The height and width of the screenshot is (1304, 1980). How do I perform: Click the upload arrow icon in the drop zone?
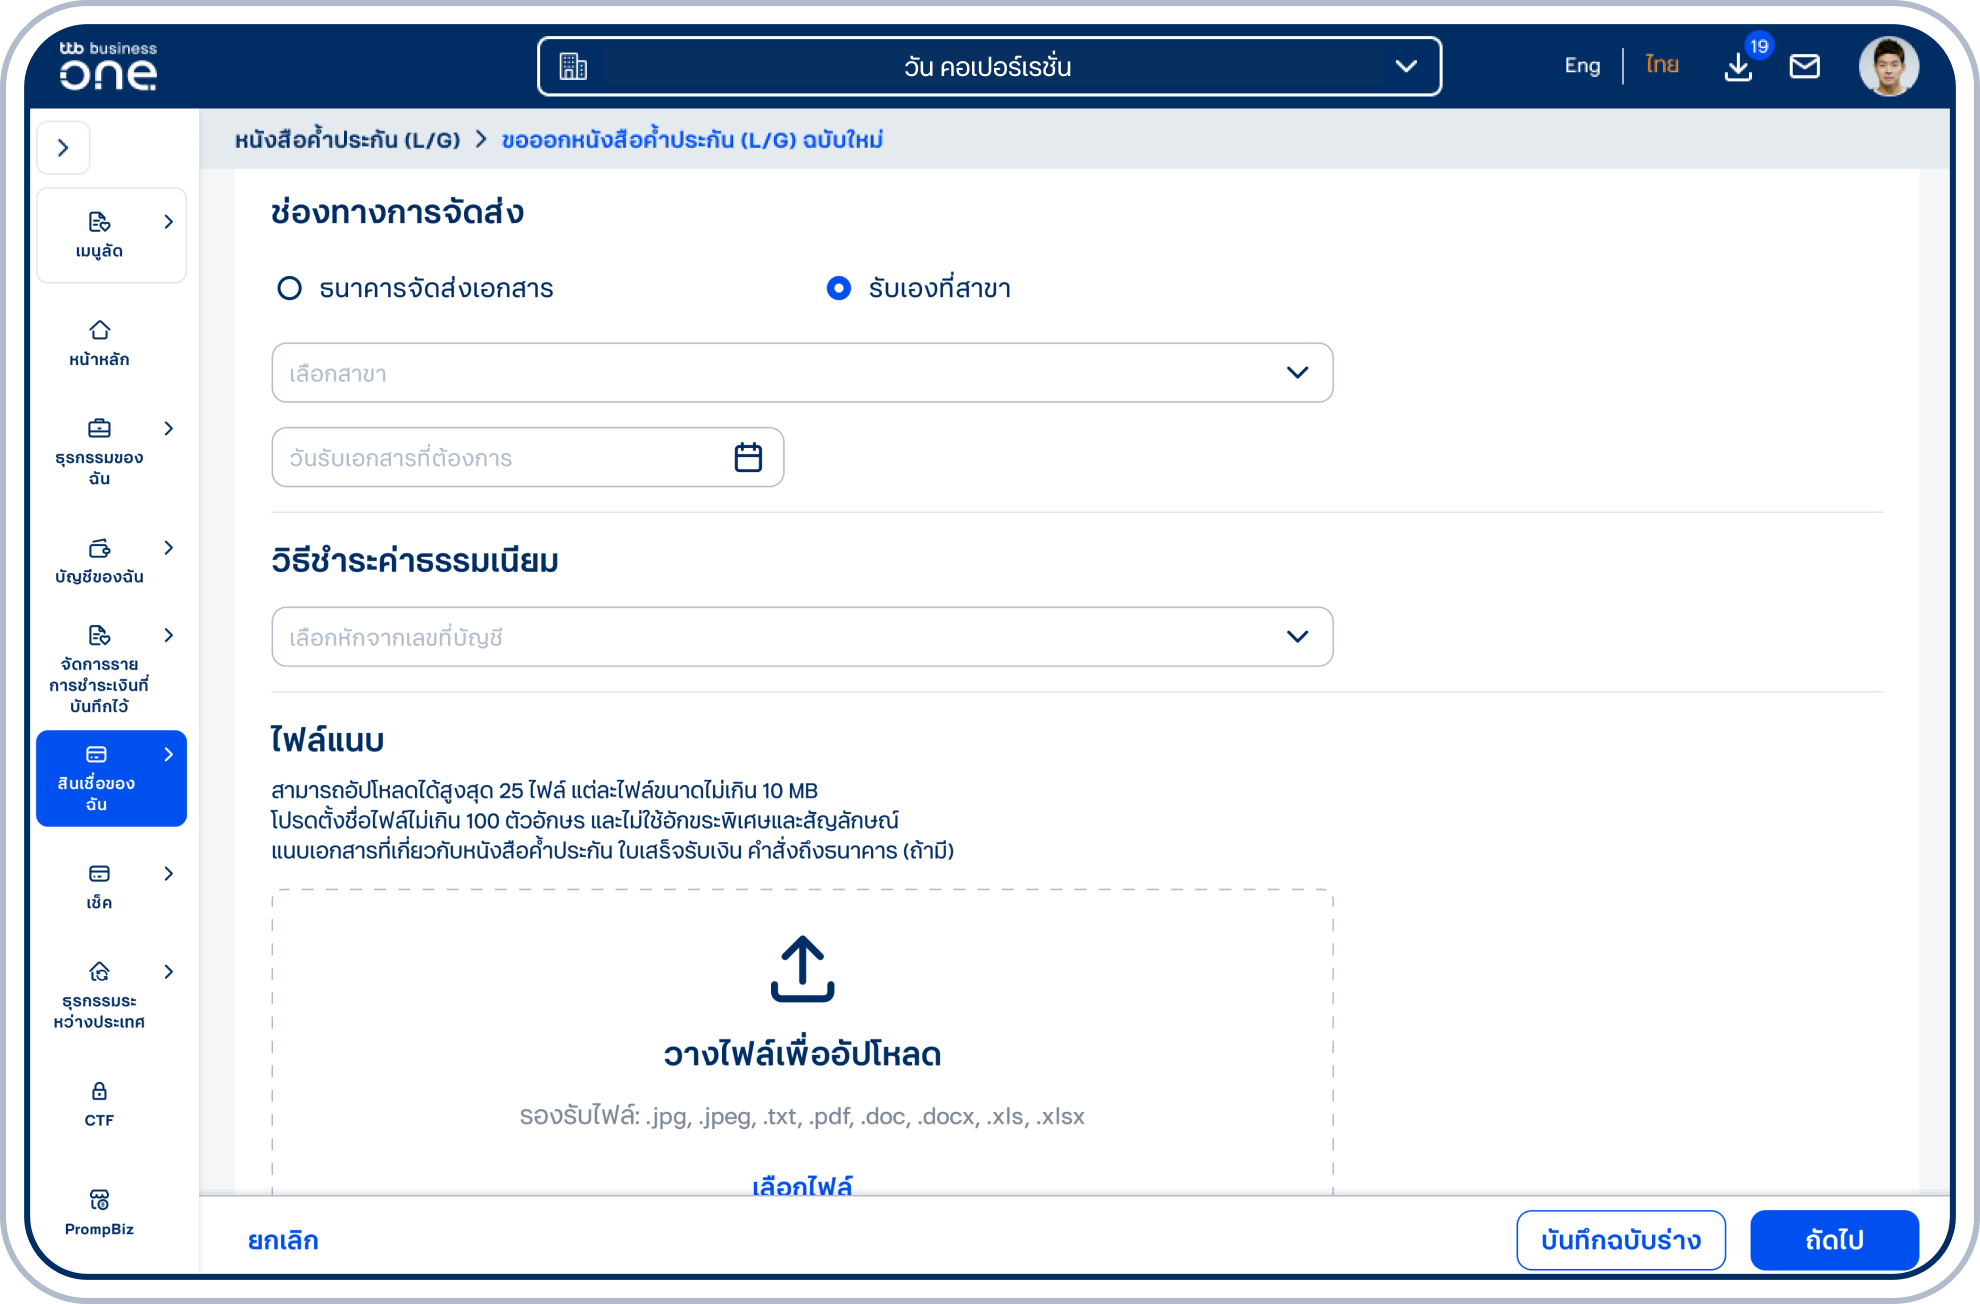click(802, 968)
